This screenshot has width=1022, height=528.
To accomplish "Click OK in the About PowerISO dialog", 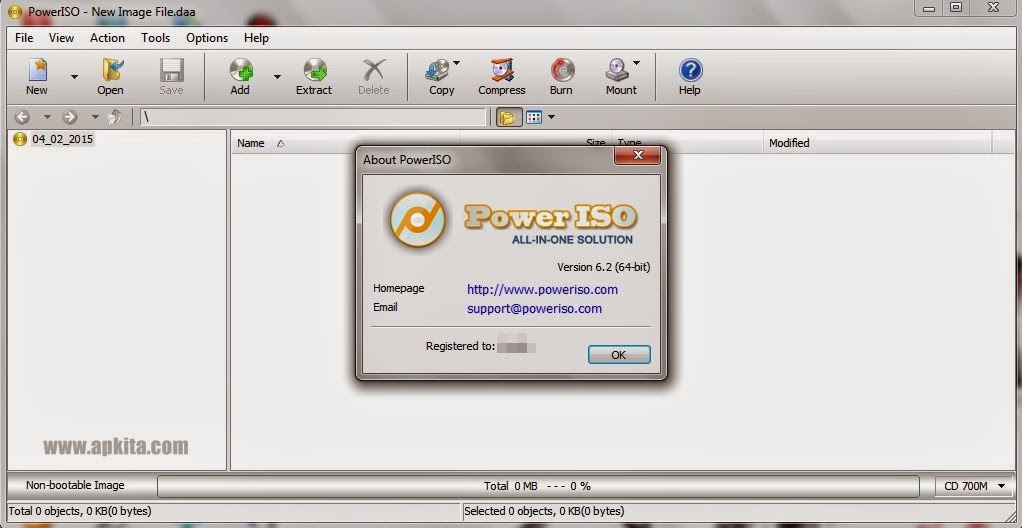I will (619, 355).
